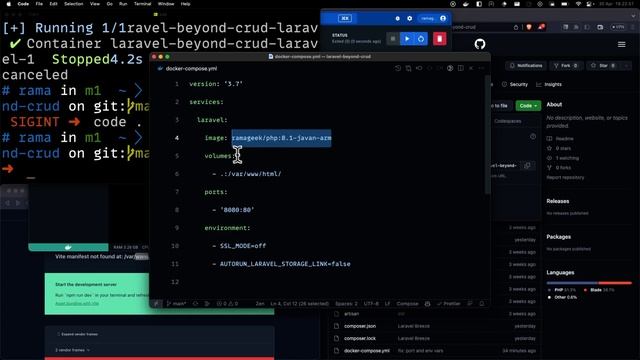
Task: Click the blue play button in status widget
Action: (x=407, y=39)
